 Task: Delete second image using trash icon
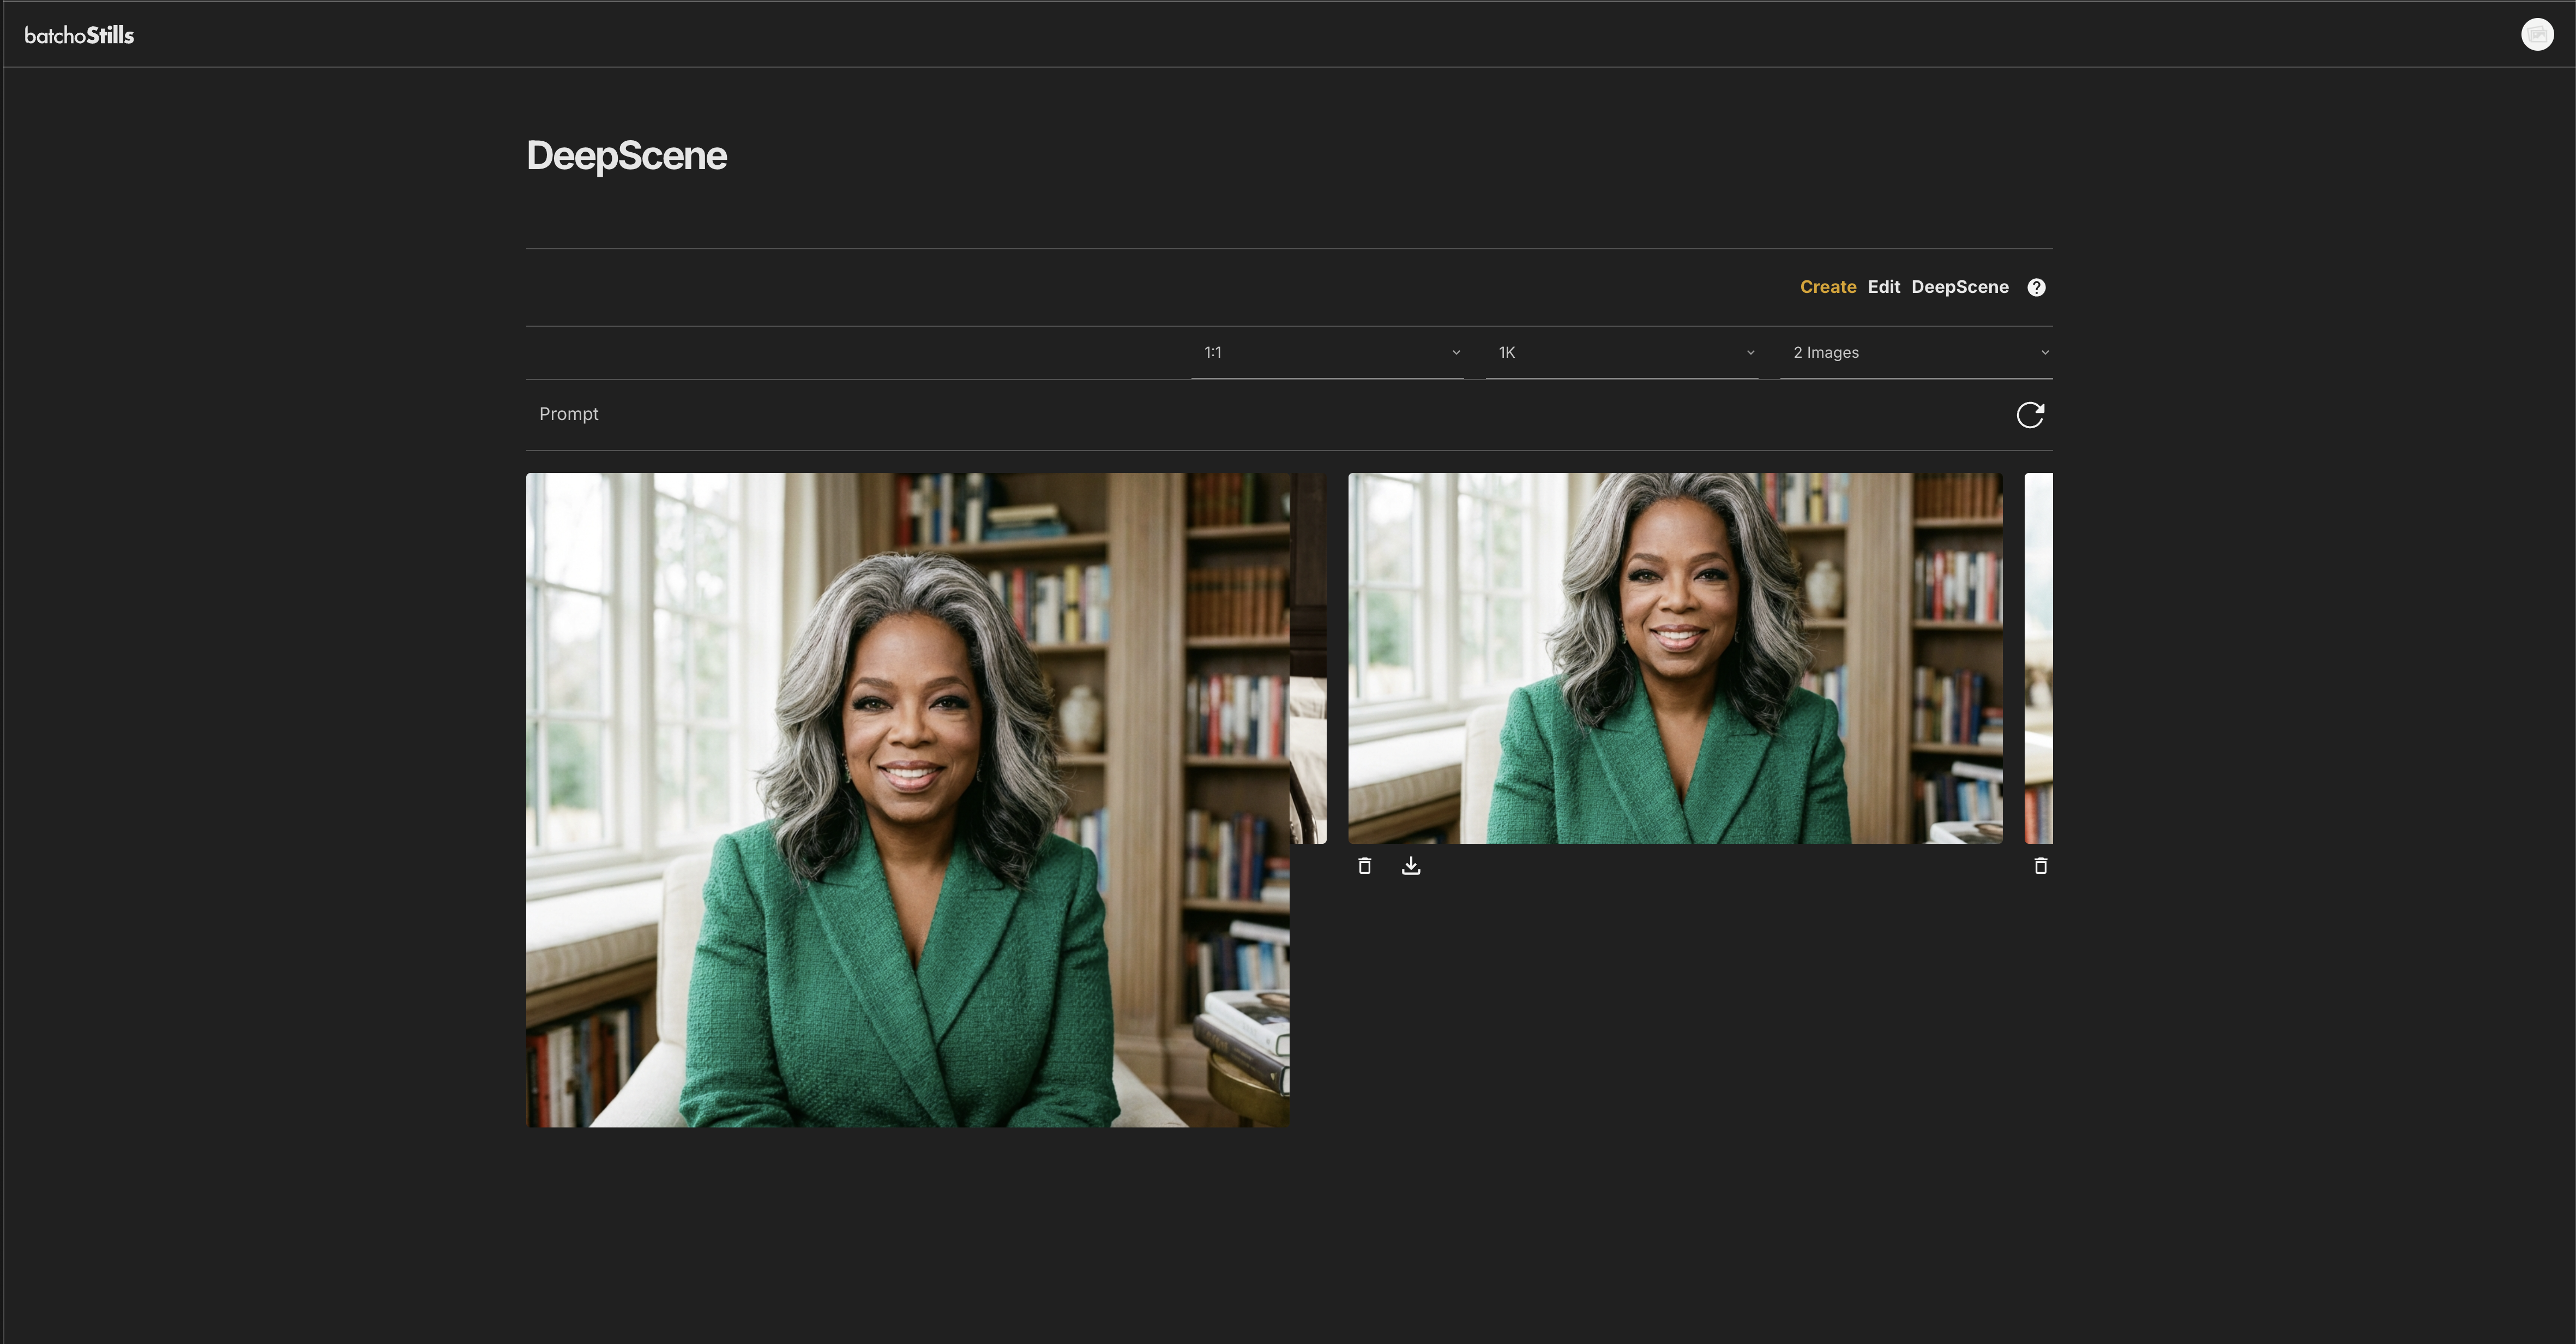(1364, 866)
